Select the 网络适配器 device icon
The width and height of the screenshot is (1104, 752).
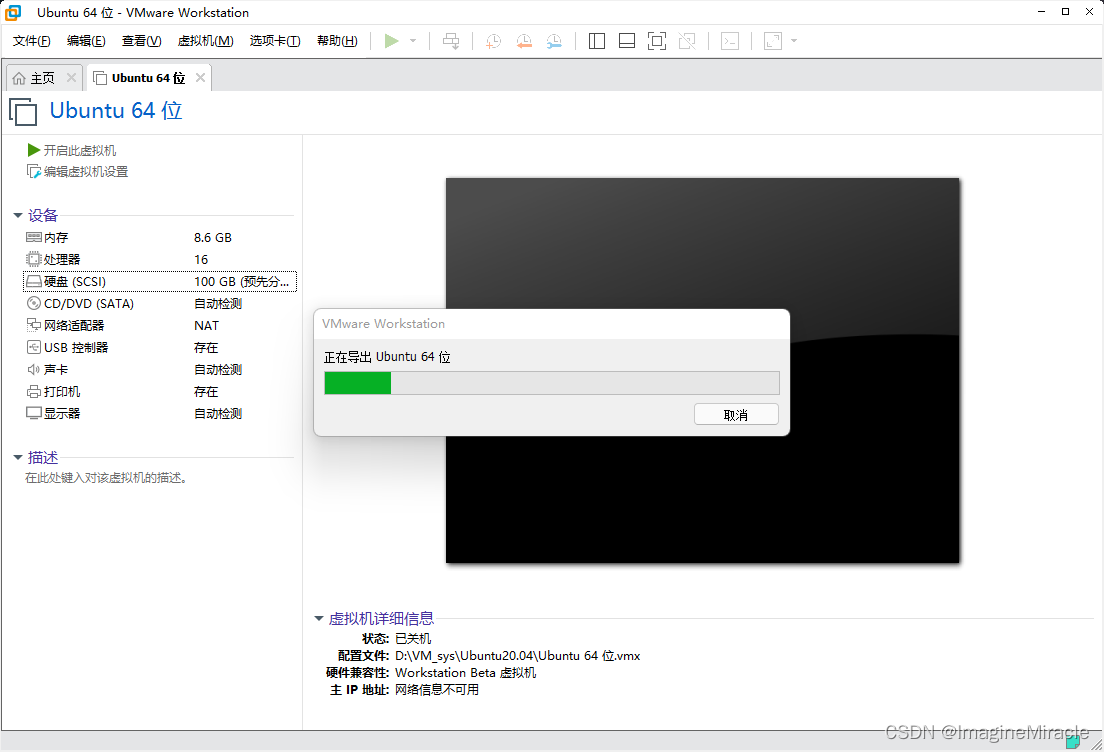[34, 325]
